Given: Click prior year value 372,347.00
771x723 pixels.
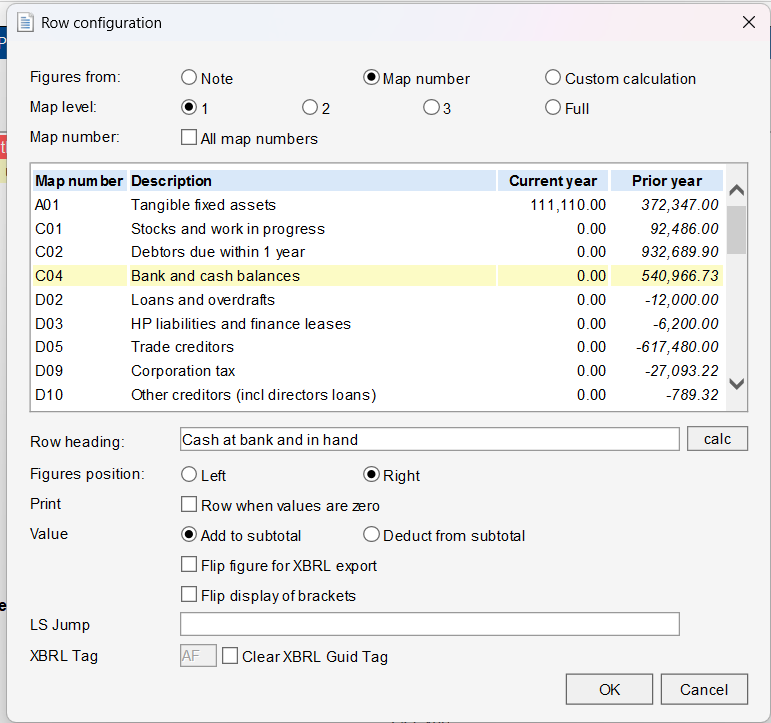Looking at the screenshot, I should click(680, 205).
